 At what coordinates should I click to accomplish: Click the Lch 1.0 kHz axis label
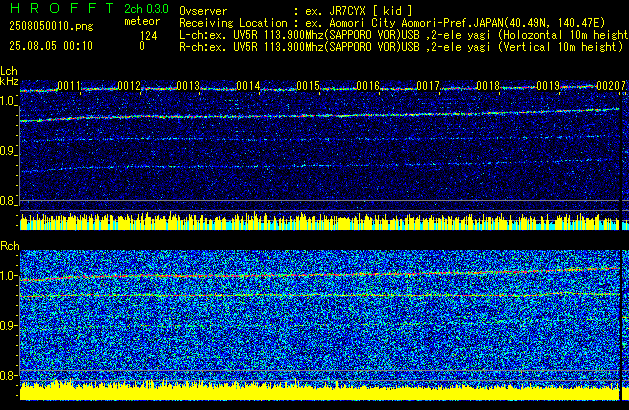[x=8, y=101]
